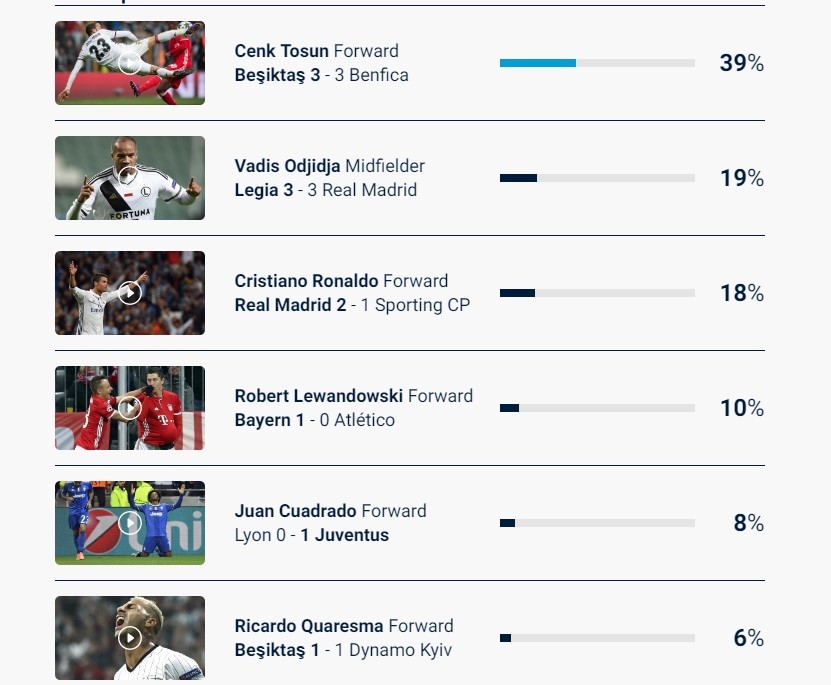Open the Robert Lewandowski entry name
The width and height of the screenshot is (831, 685).
tap(318, 396)
